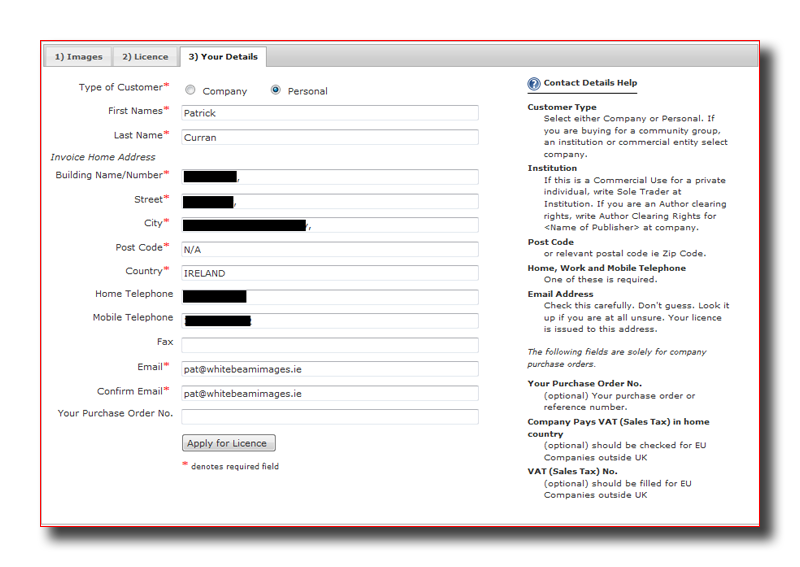The image size is (800, 567).
Task: Select the Company radio button
Action: (190, 90)
